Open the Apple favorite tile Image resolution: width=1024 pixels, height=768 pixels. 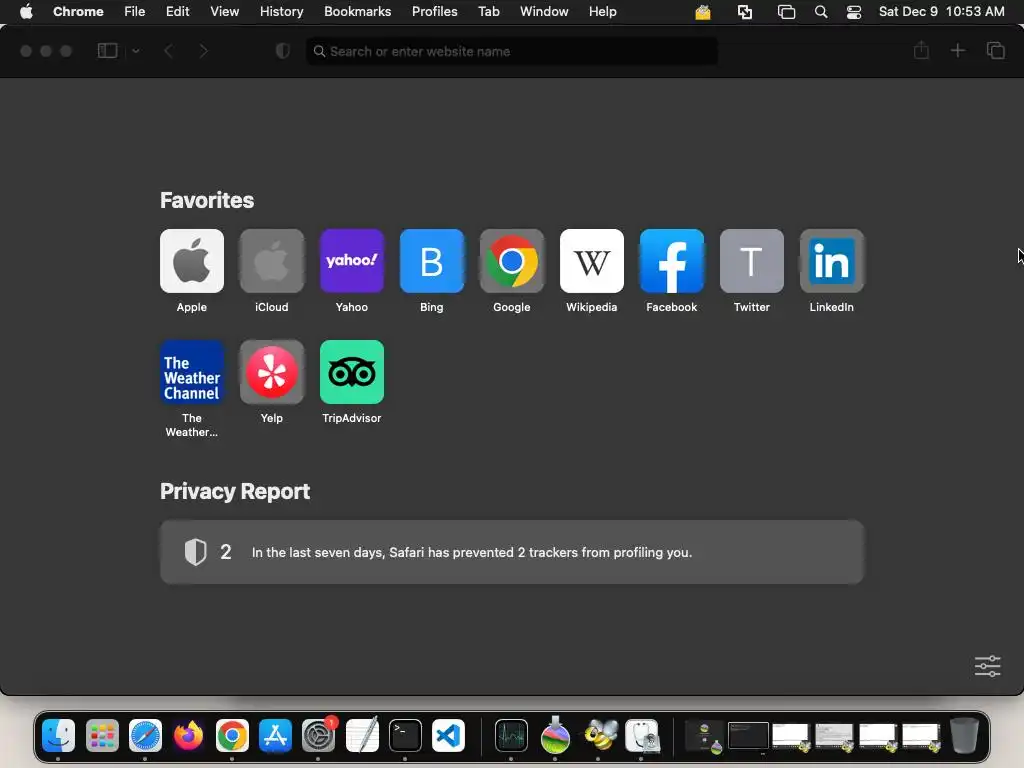click(191, 261)
